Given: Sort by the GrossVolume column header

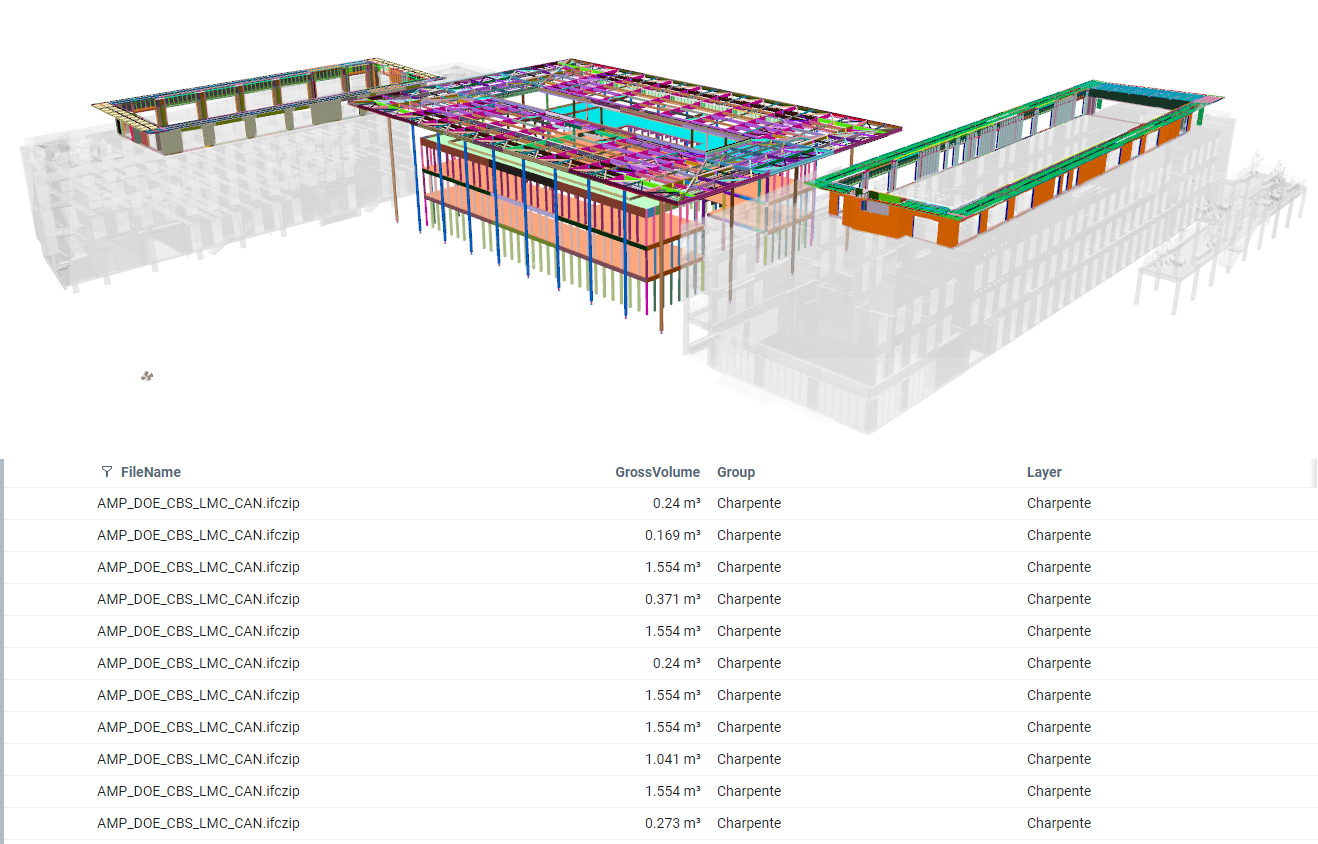Looking at the screenshot, I should coord(657,472).
